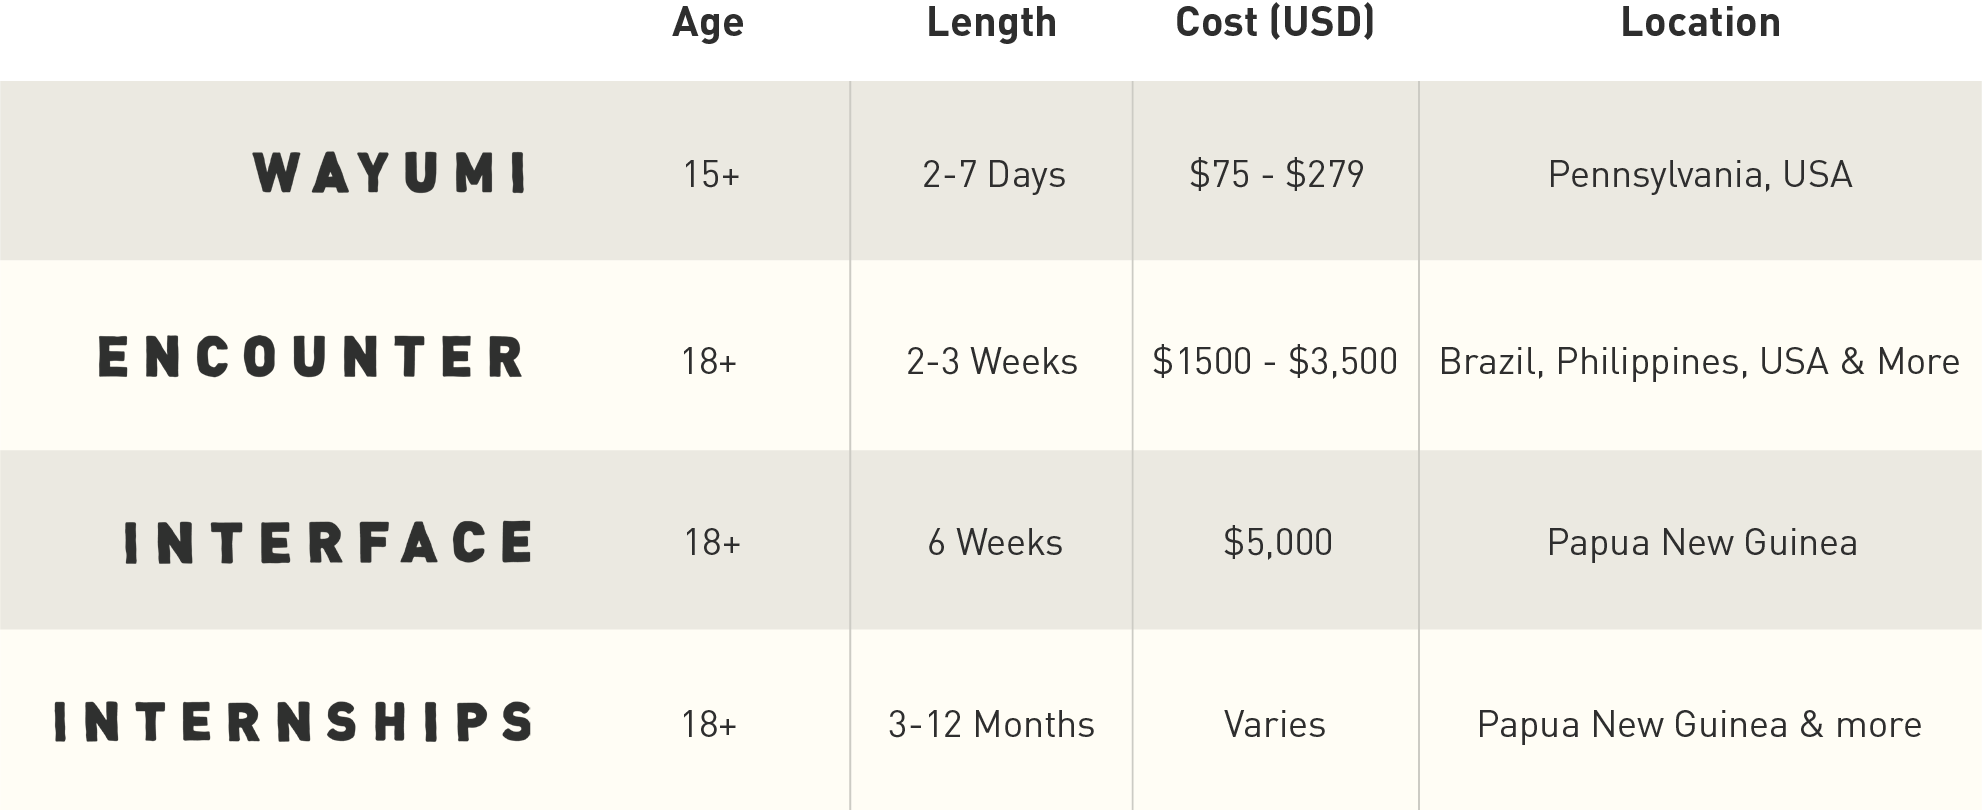Click the WAYUMI program title
The image size is (1982, 810).
[390, 172]
